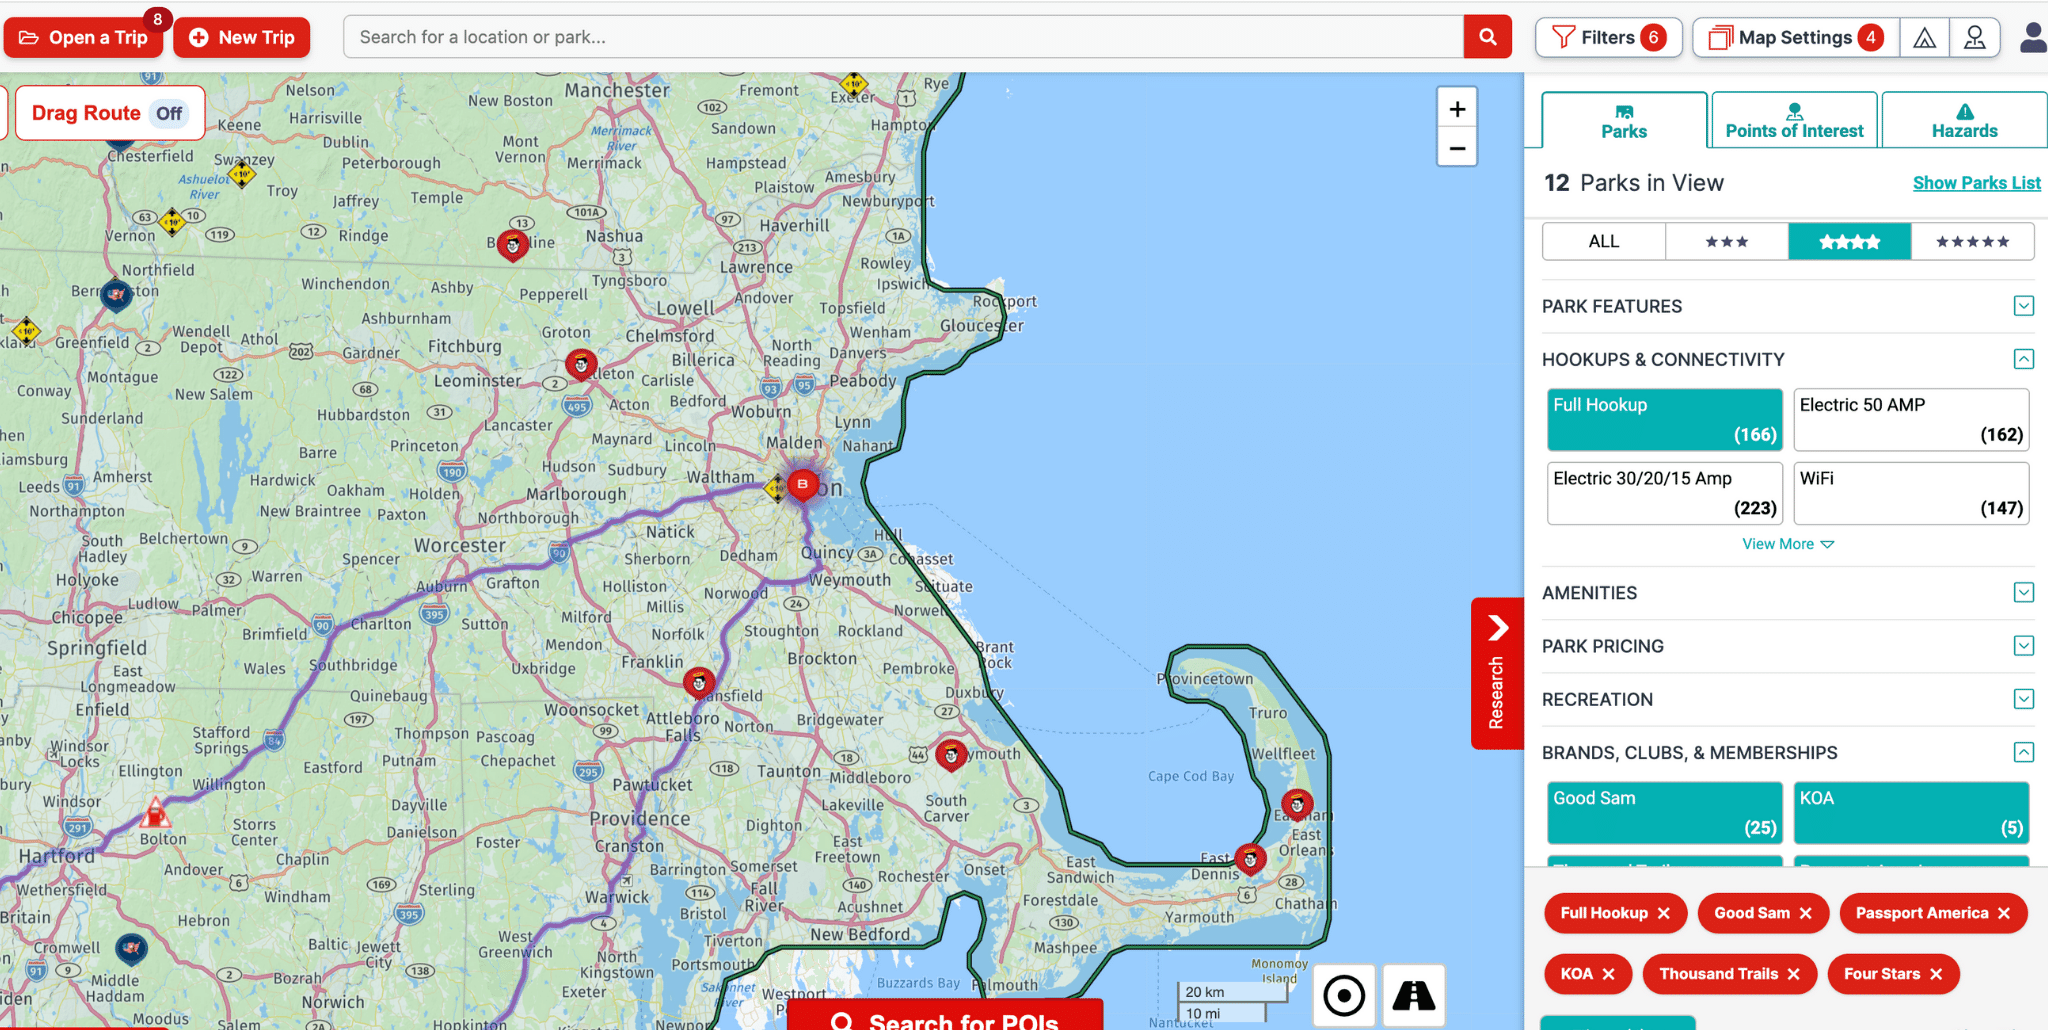Expand the Amenities section
Image resolution: width=2048 pixels, height=1030 pixels.
click(2023, 593)
